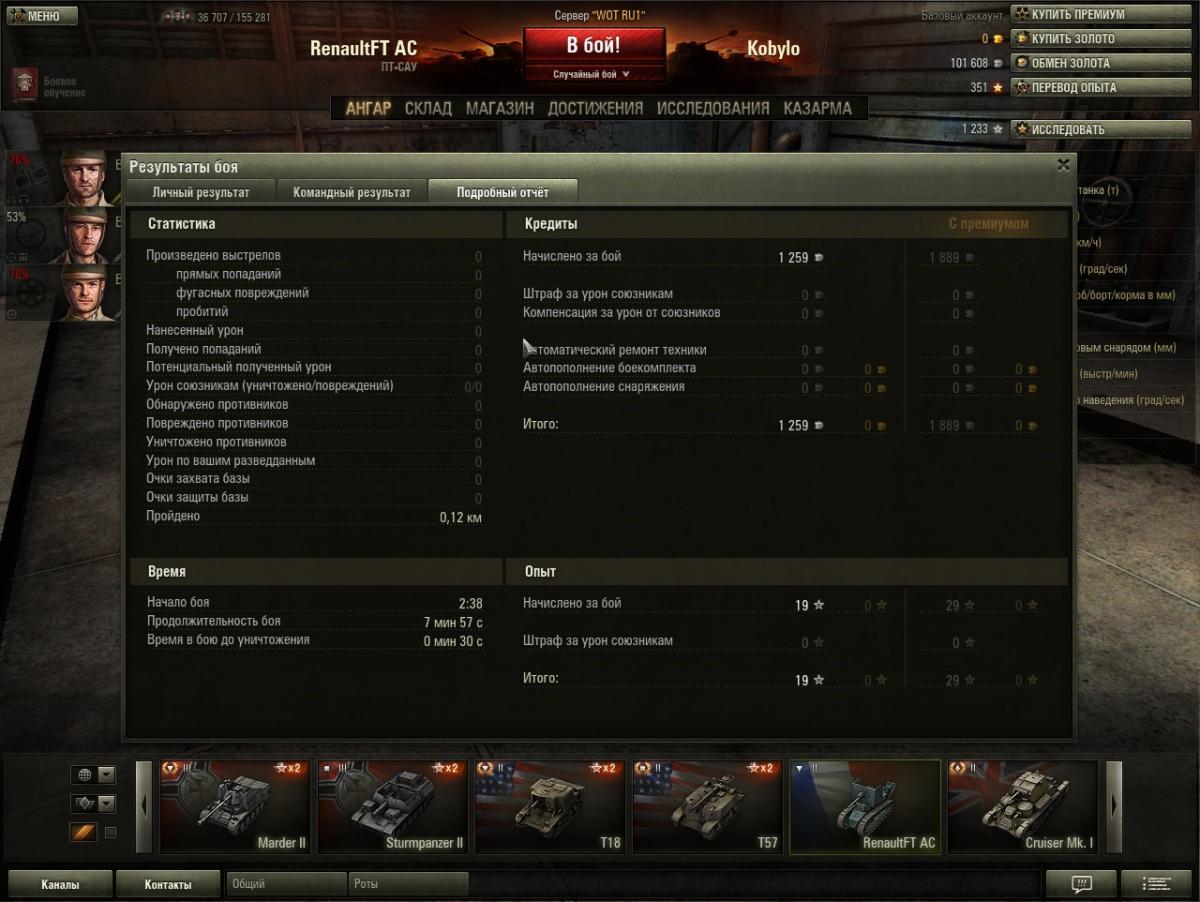Click the Опыт Итого value 19

coord(802,681)
